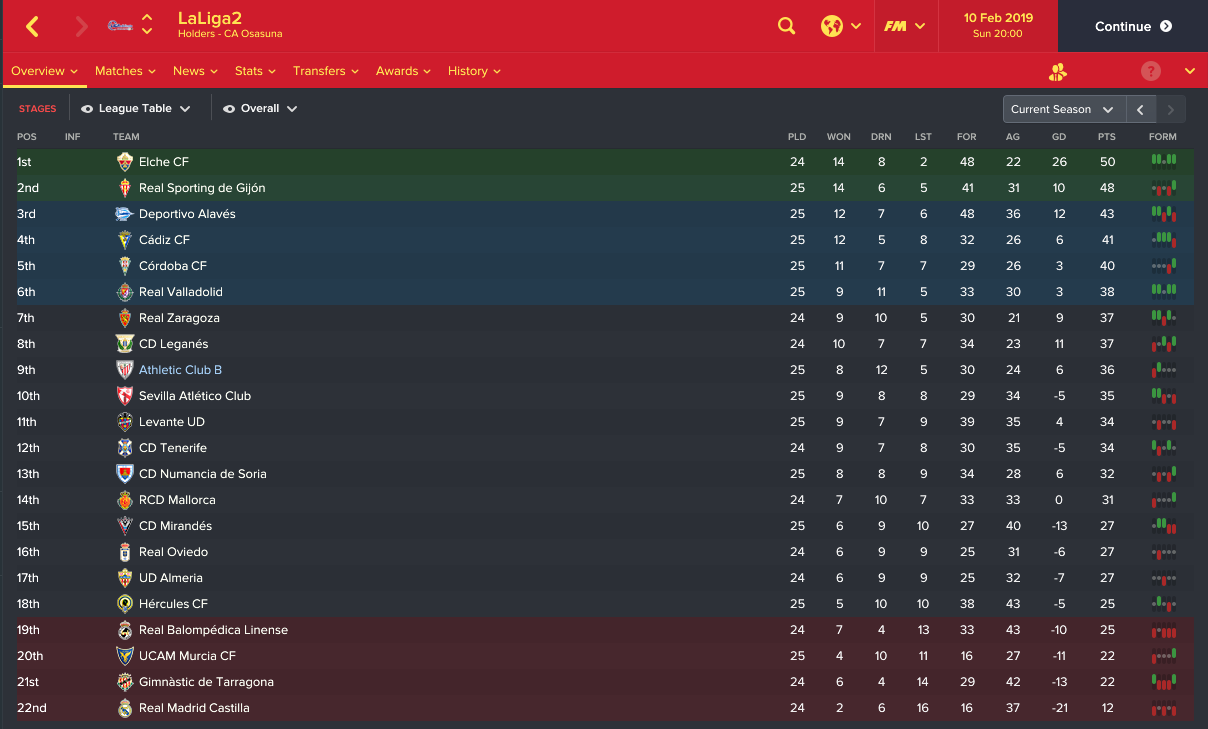Click the help question mark icon
1208x729 pixels.
coord(1151,71)
